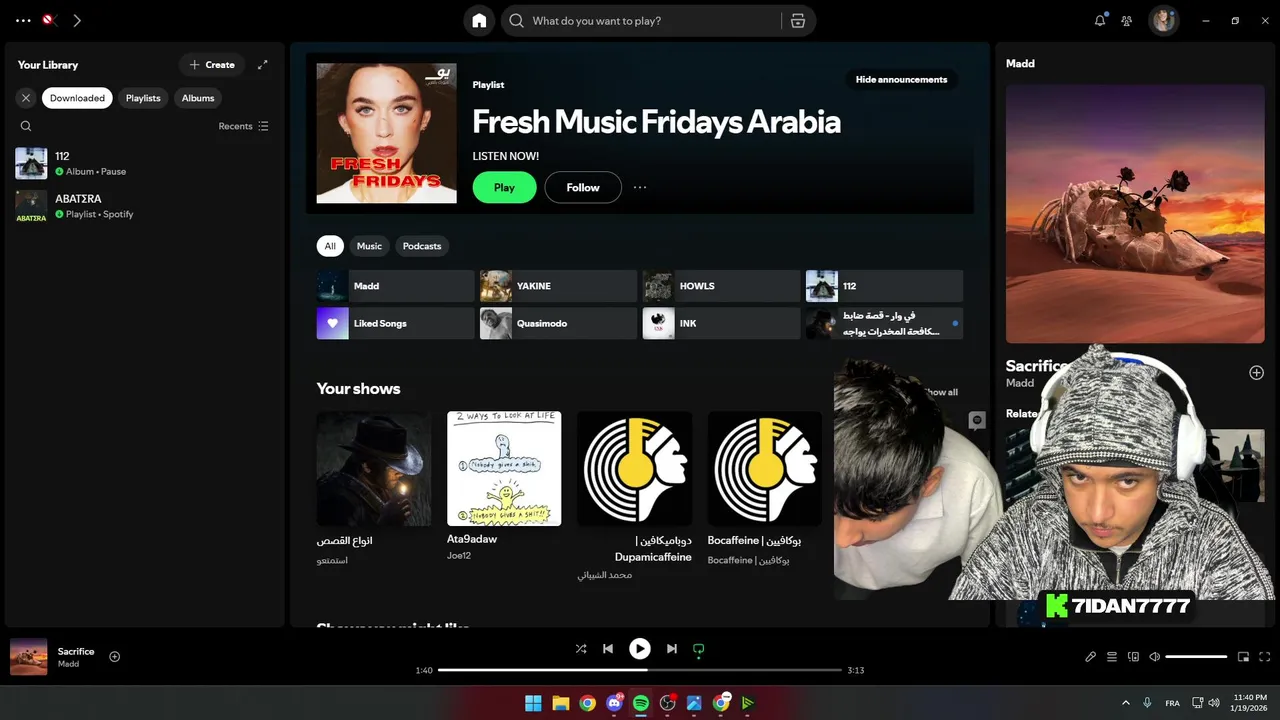
Task: Open the FRA language input indicator
Action: (x=1172, y=703)
